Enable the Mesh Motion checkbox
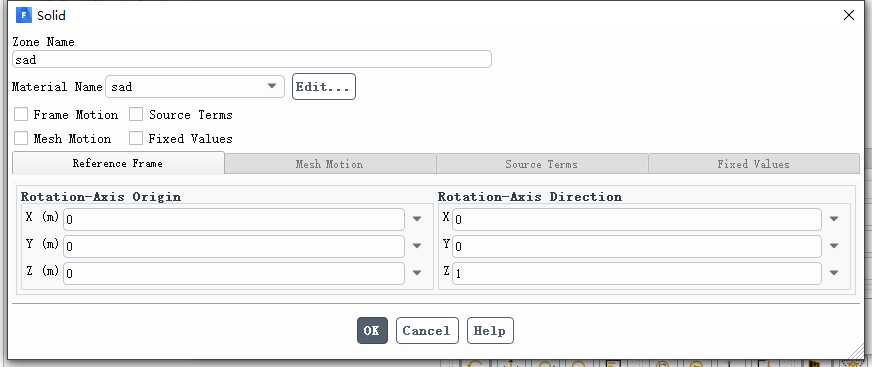 [21, 138]
